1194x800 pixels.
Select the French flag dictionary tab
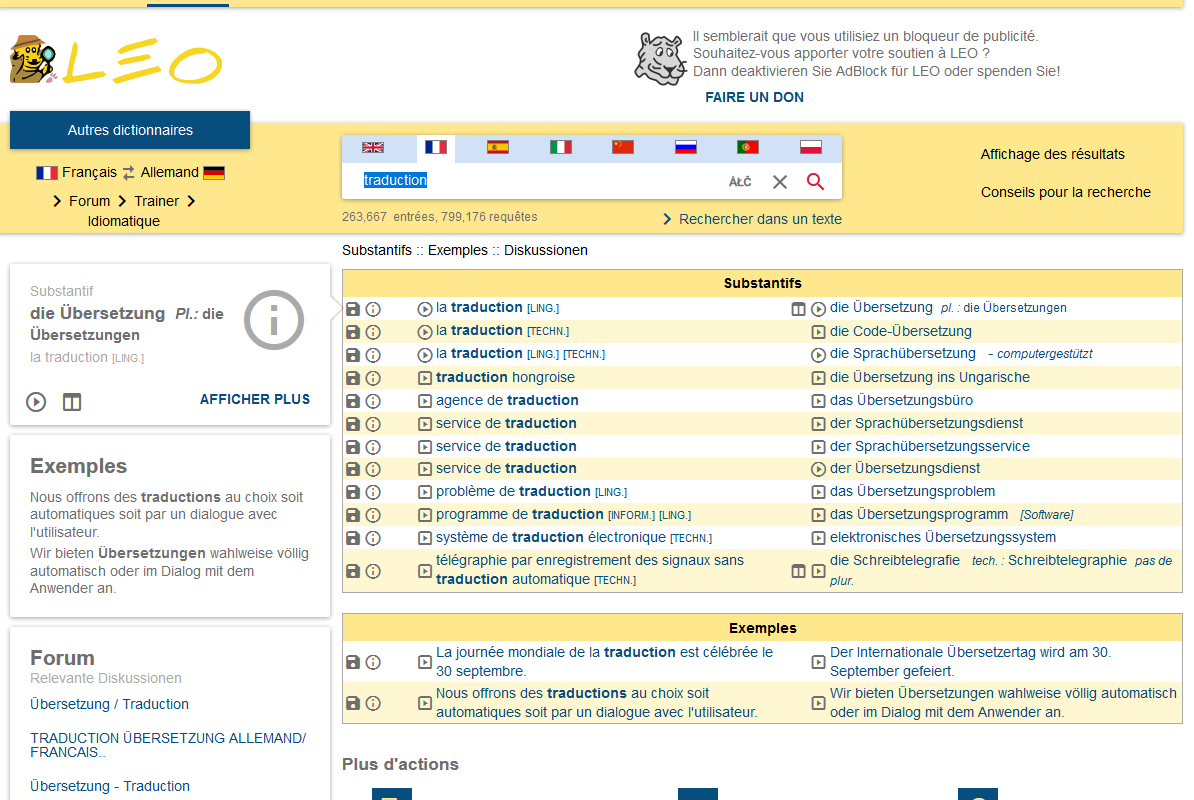tap(436, 148)
